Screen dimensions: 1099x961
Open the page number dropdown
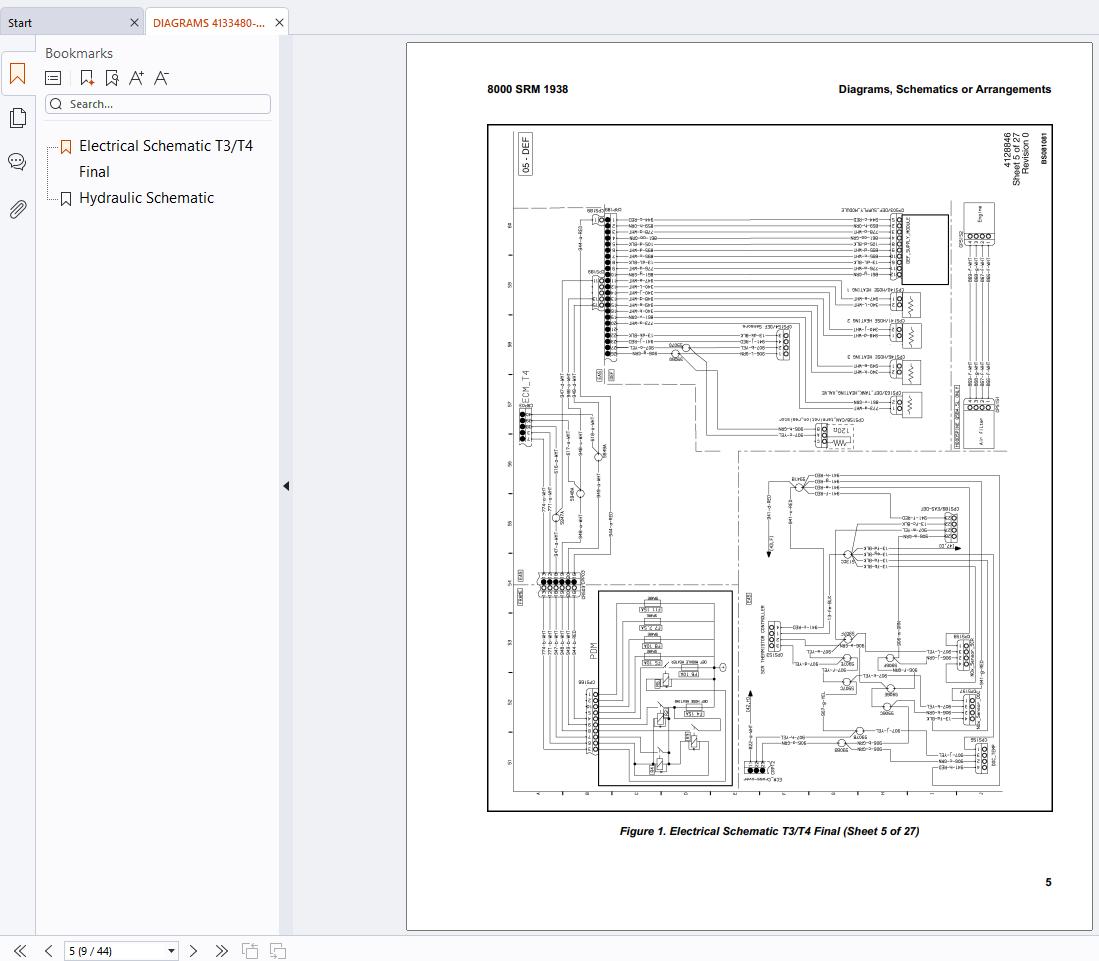coord(171,951)
